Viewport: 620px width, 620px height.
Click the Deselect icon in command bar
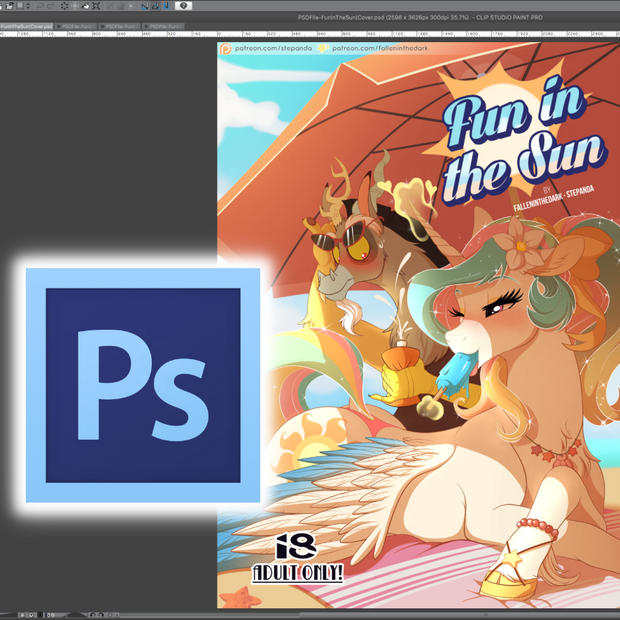(110, 6)
